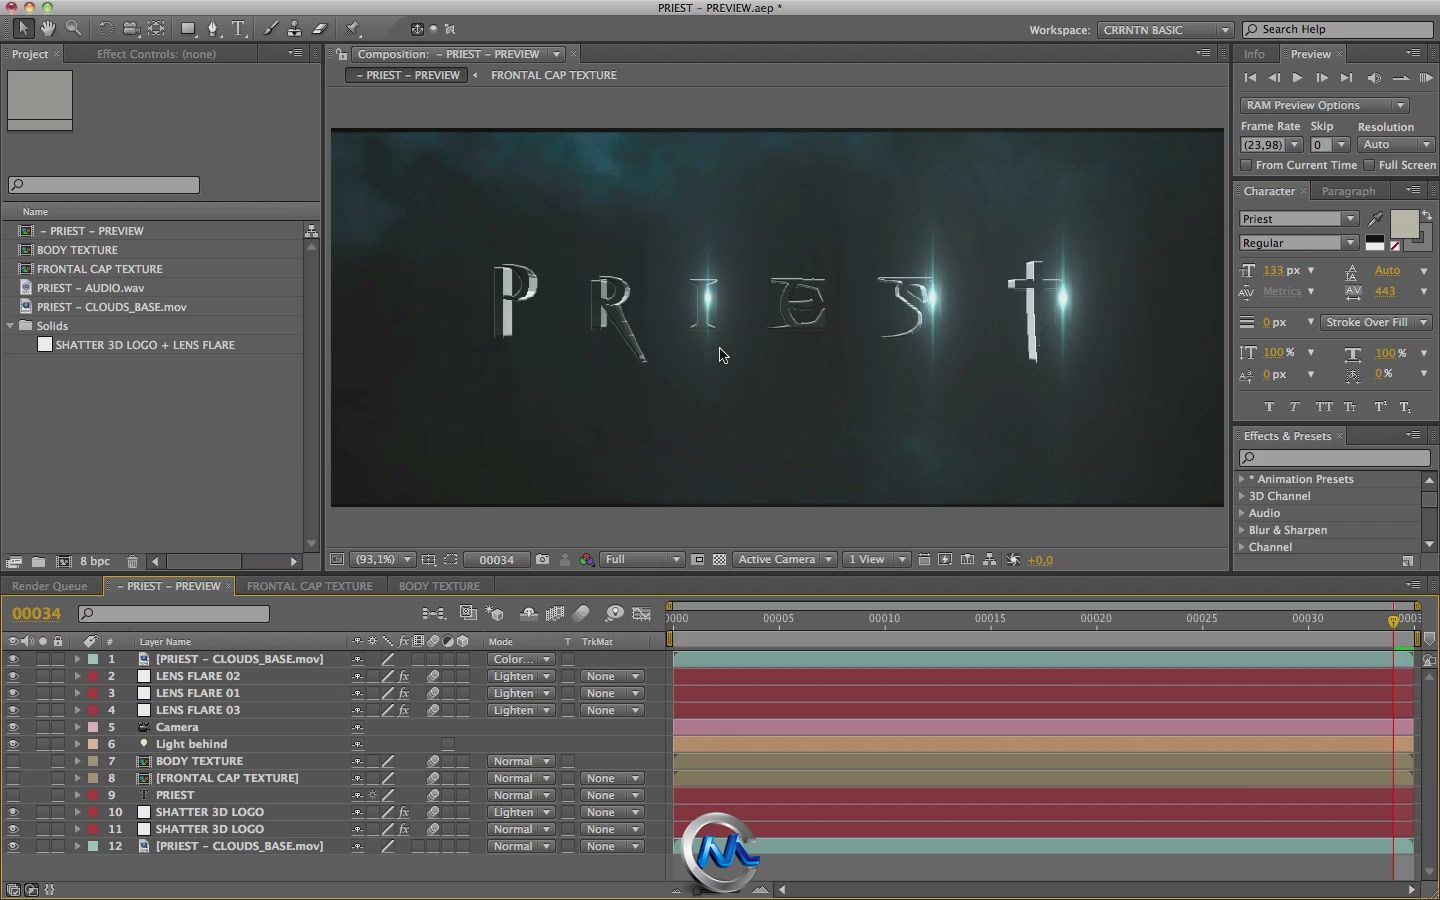The width and height of the screenshot is (1440, 900).
Task: Open Active Camera view dropdown
Action: pos(784,560)
